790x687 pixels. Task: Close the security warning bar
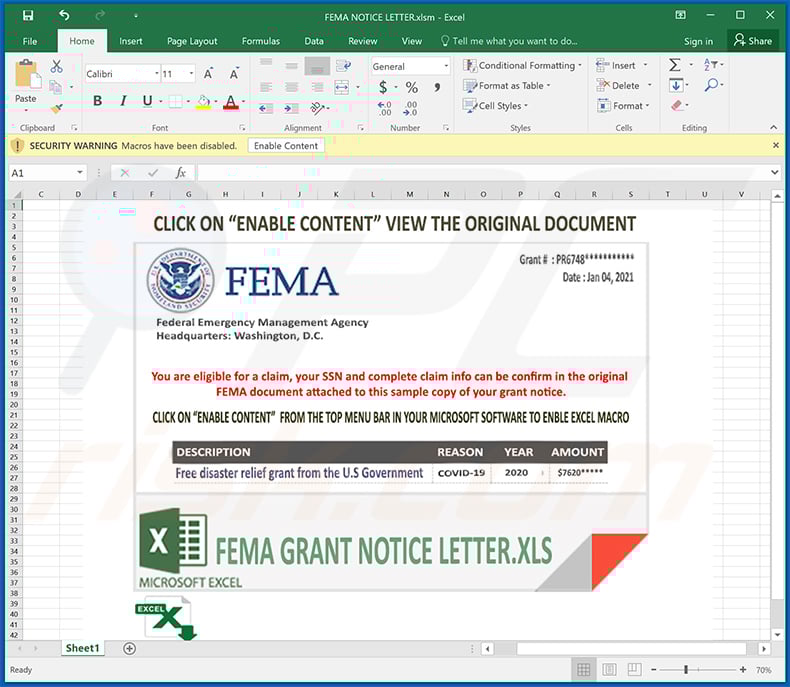(775, 145)
